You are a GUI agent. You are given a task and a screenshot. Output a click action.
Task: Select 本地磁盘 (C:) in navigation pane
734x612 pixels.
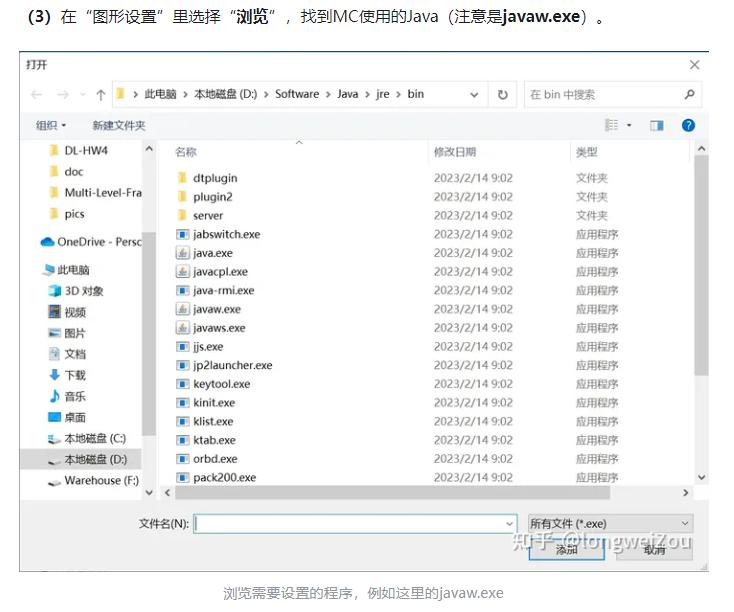point(94,439)
